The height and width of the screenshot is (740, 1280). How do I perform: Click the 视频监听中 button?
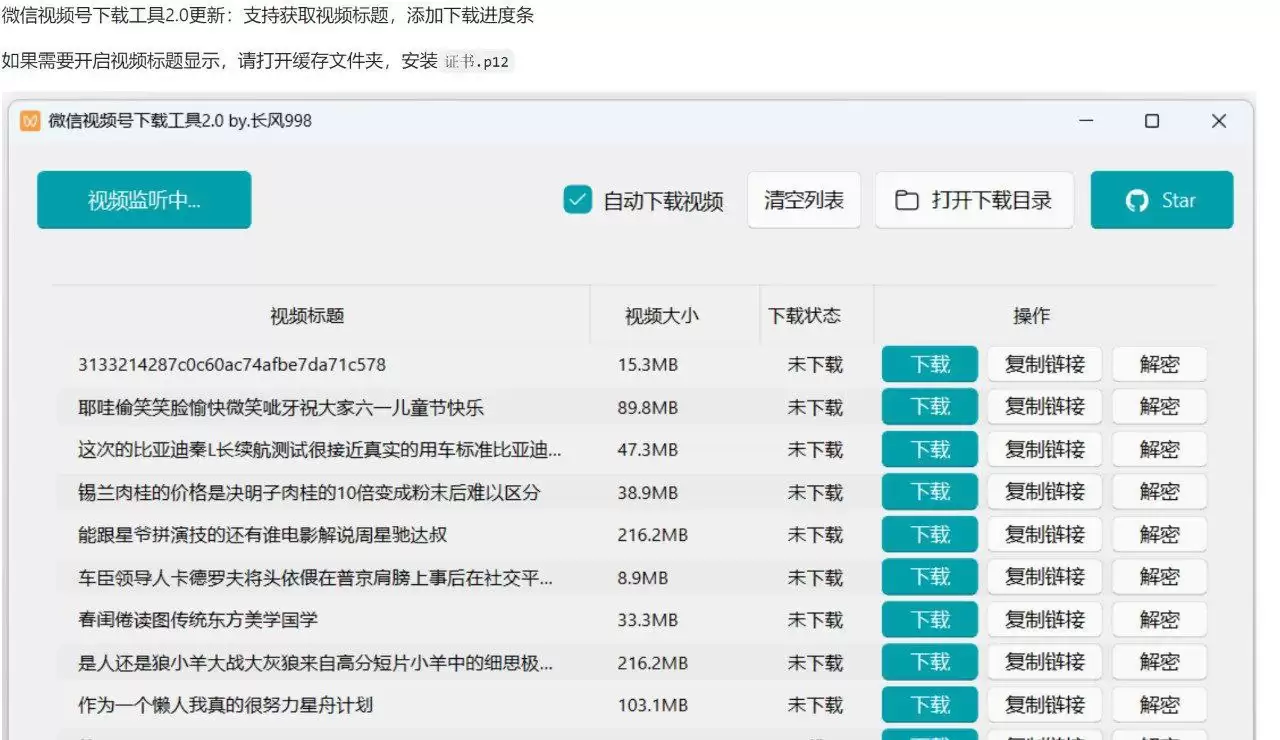[144, 199]
